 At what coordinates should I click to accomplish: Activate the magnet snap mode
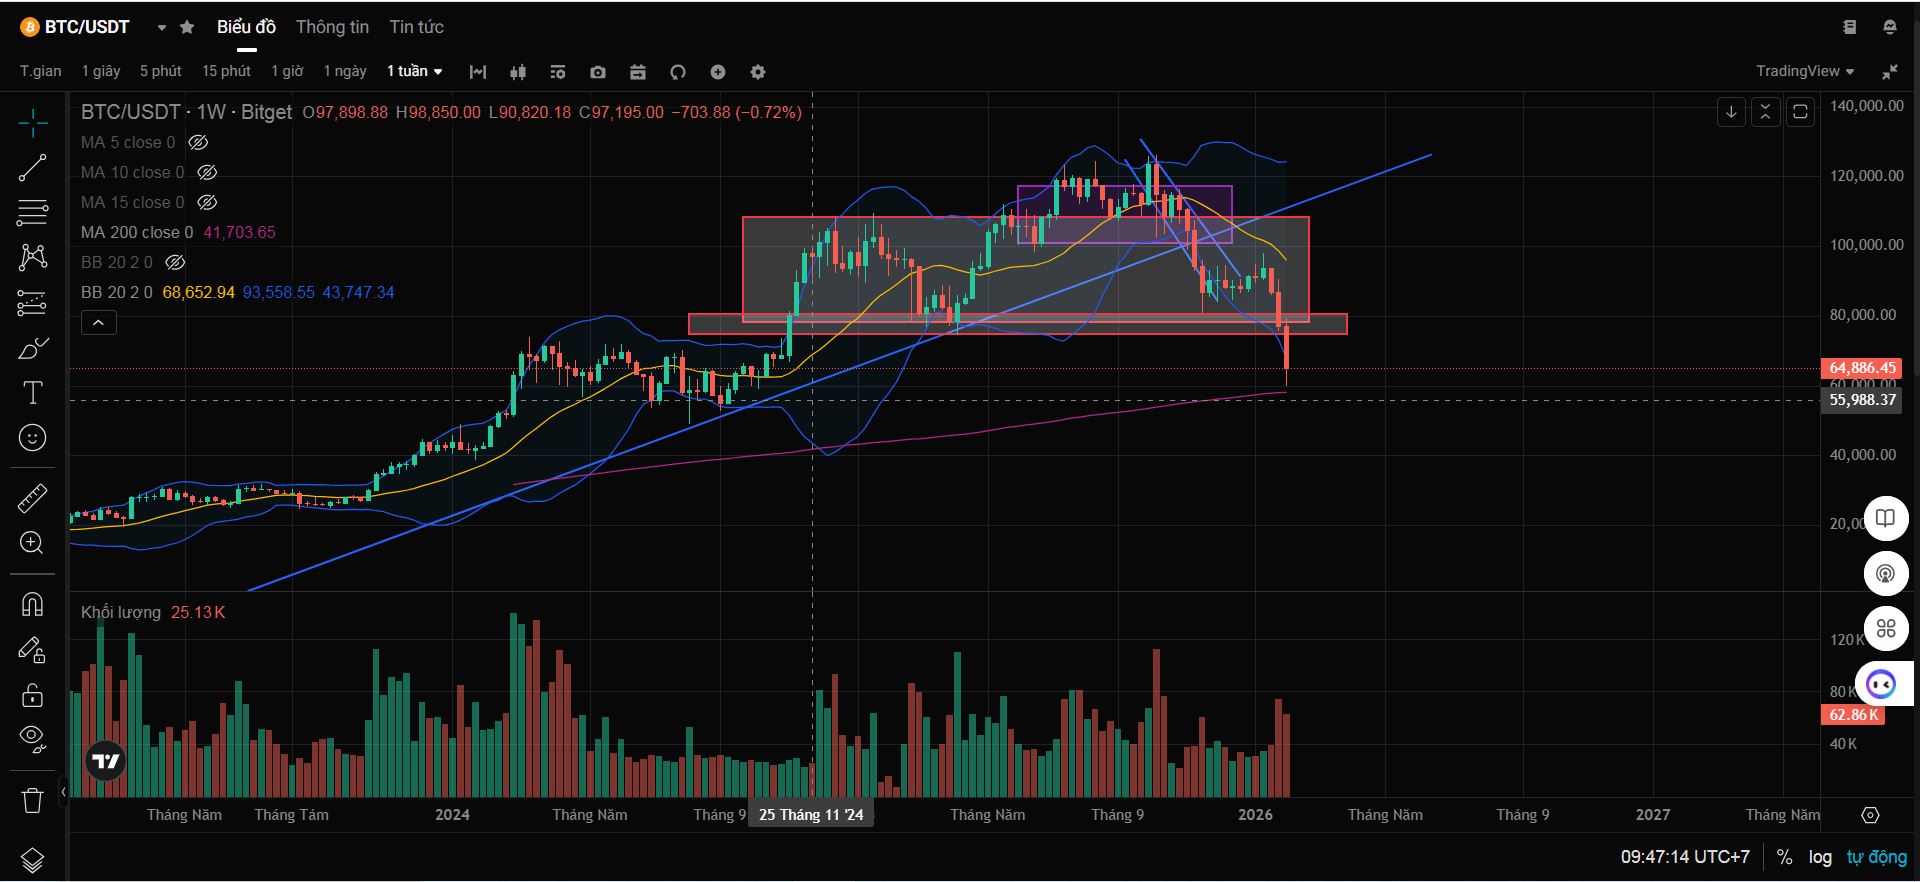(x=32, y=605)
